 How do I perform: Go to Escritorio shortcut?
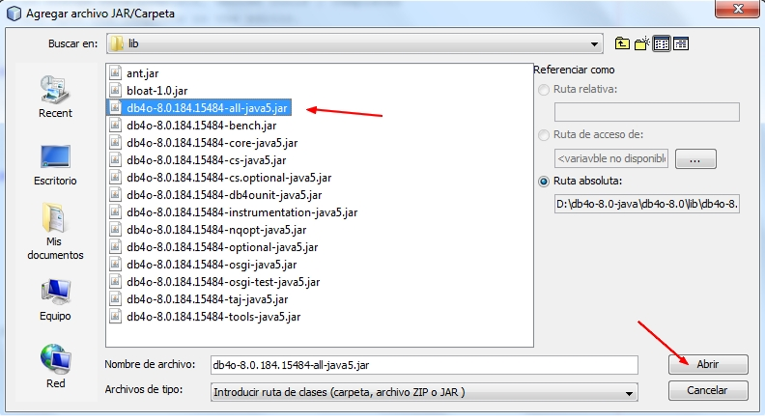[x=55, y=165]
